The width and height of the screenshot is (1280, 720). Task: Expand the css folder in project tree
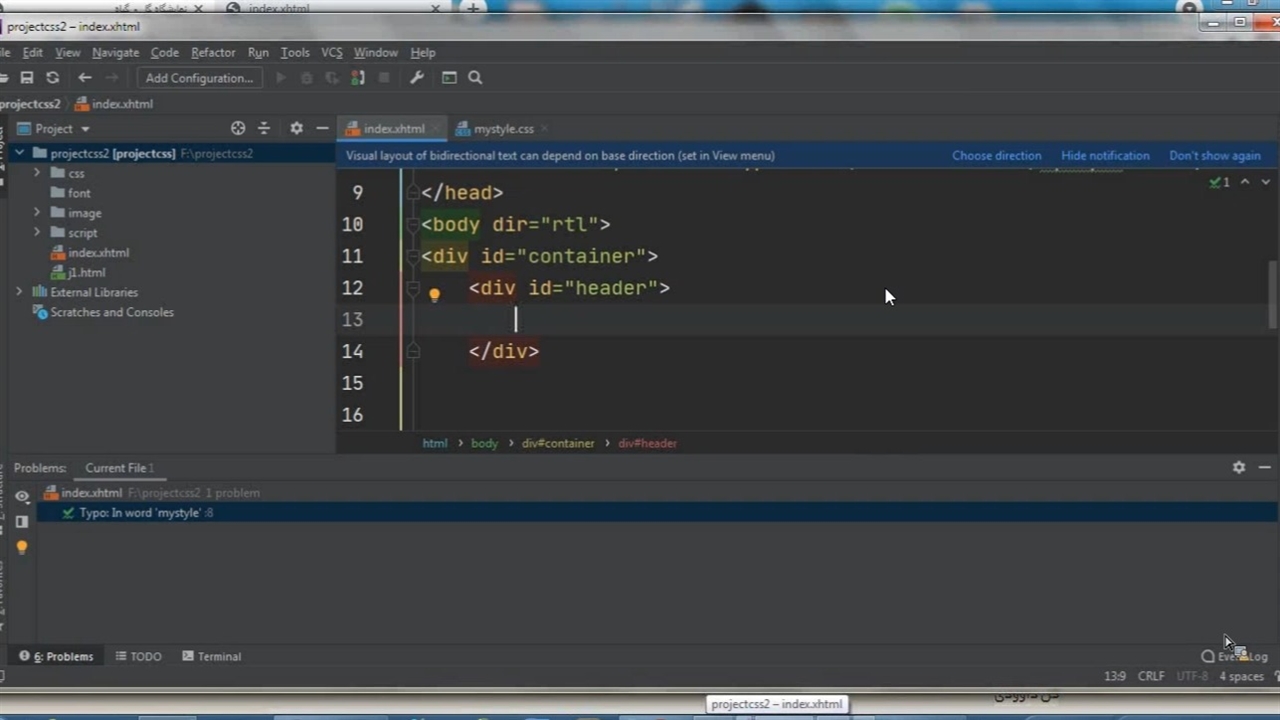[37, 173]
